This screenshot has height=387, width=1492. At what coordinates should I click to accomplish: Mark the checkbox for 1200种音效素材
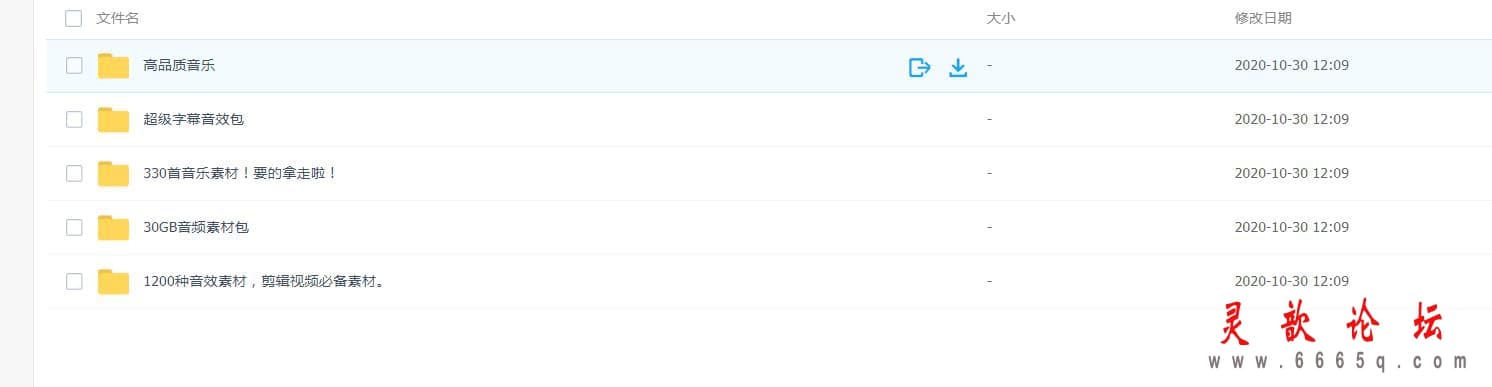click(x=74, y=282)
